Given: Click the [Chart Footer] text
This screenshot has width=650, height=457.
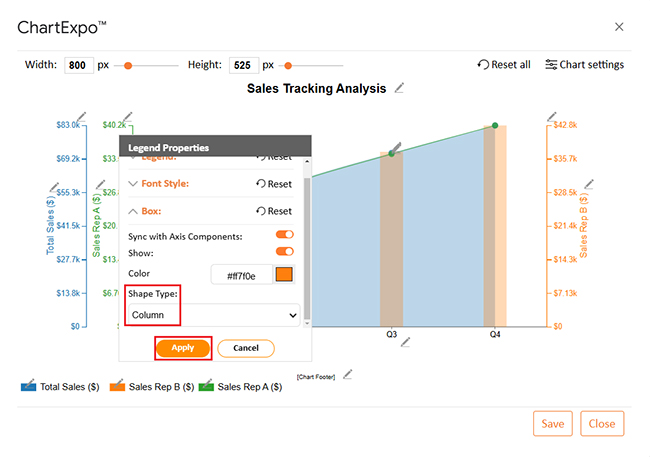Looking at the screenshot, I should click(x=316, y=377).
